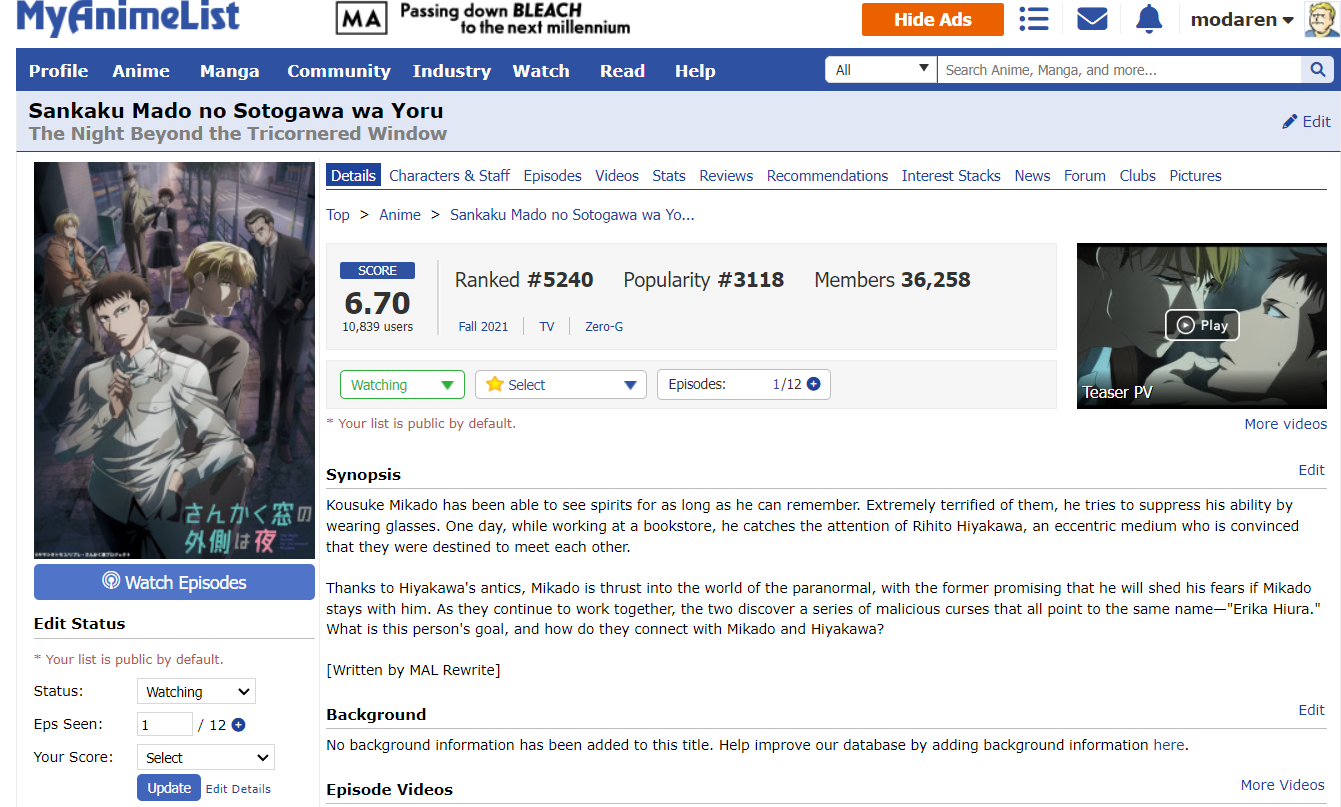Open sidebar Your Score Select dropdown
This screenshot has height=807, width=1341.
[x=205, y=757]
